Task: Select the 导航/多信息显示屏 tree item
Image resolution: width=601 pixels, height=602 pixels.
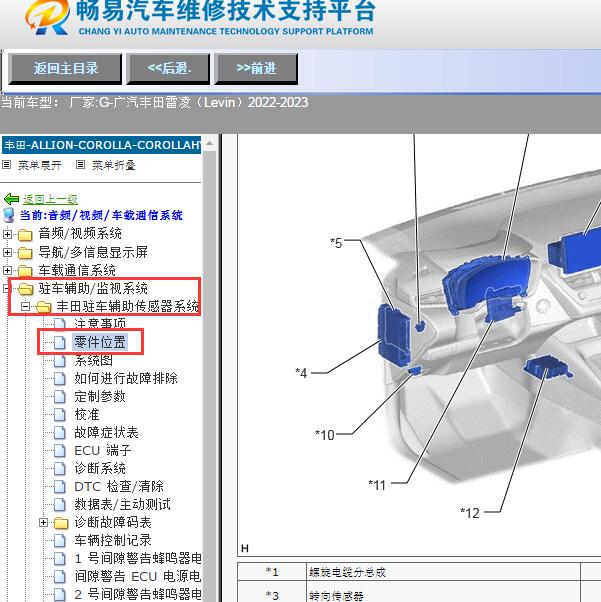Action: tap(93, 252)
